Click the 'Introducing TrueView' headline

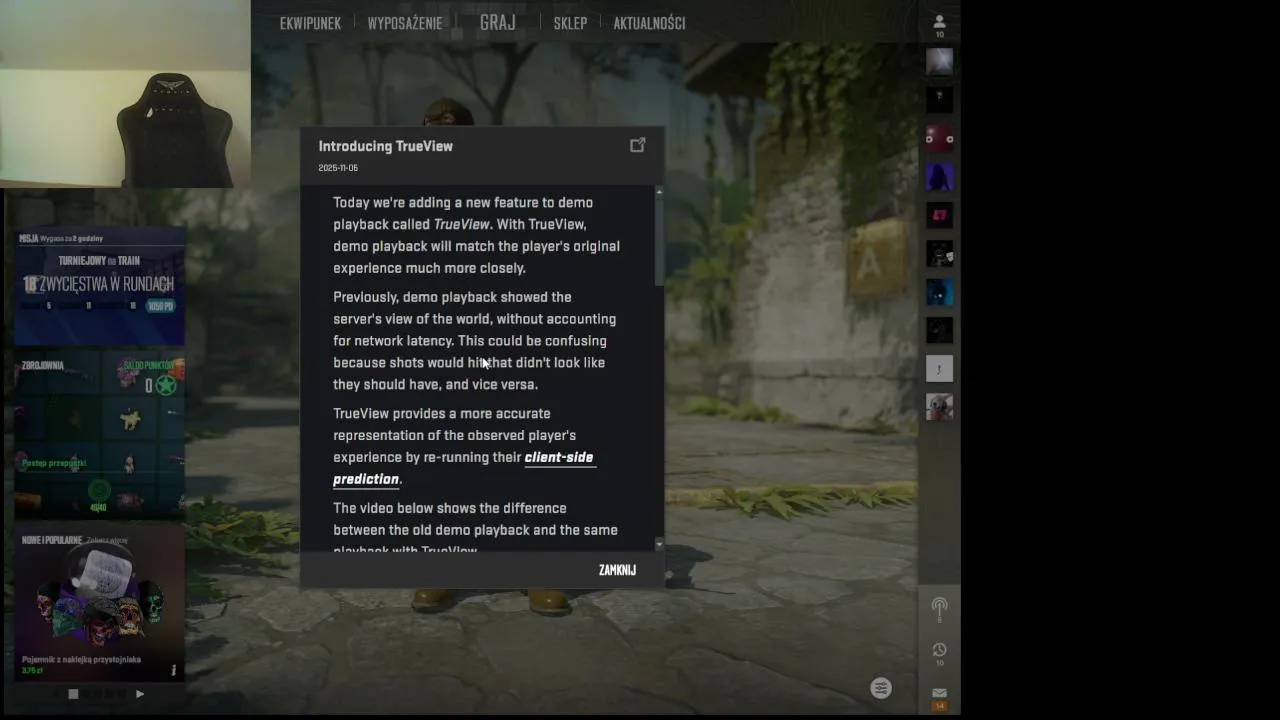[x=385, y=146]
